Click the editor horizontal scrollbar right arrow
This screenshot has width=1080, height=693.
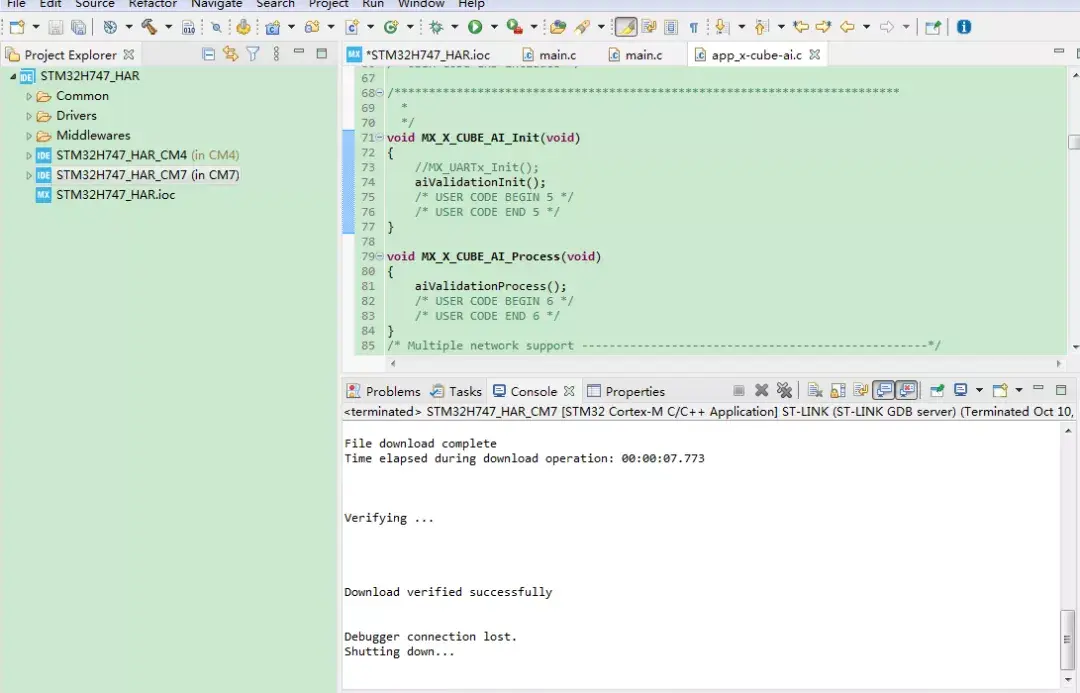(1059, 363)
